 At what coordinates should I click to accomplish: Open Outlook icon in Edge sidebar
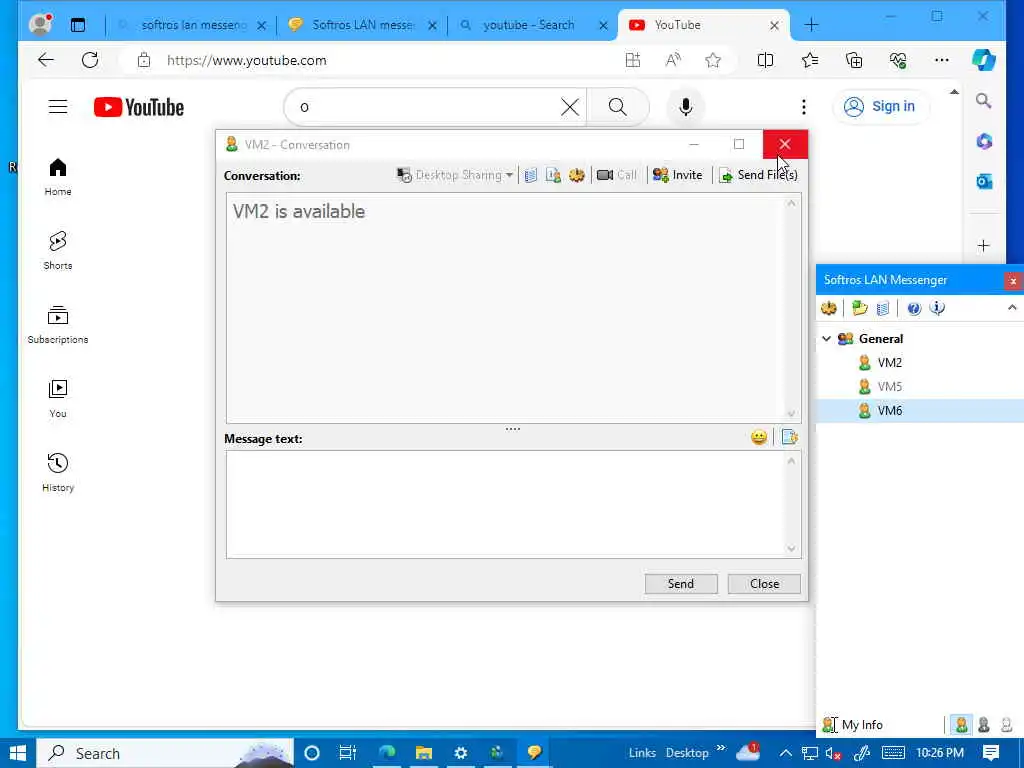coord(984,182)
